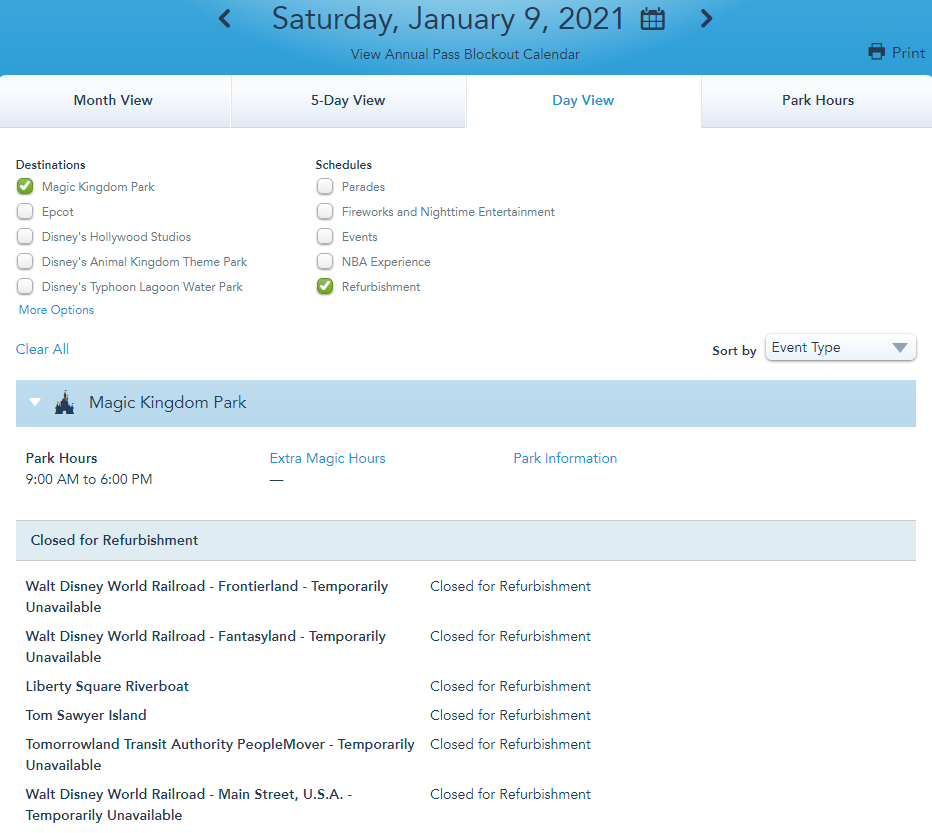
Task: Check the Fireworks and Nighttime Entertainment box
Action: pos(325,212)
